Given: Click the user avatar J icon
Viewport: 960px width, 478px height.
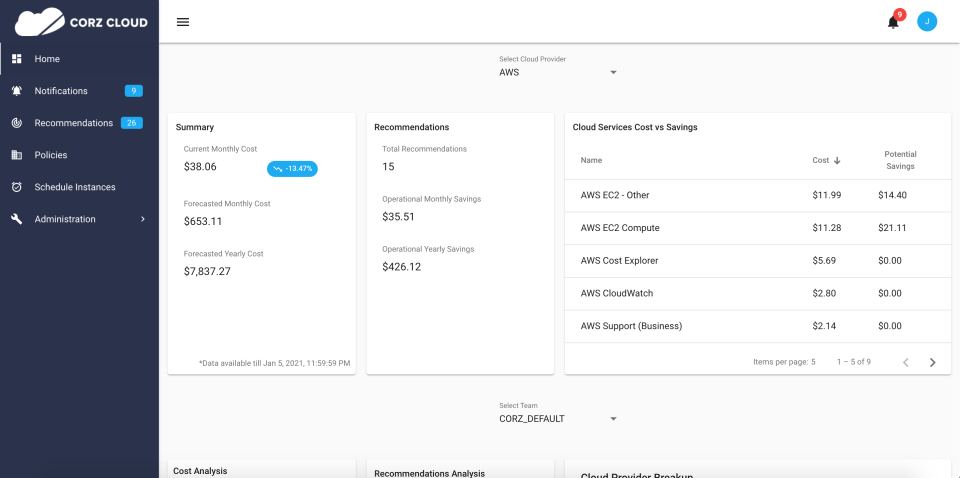Looking at the screenshot, I should (x=927, y=21).
